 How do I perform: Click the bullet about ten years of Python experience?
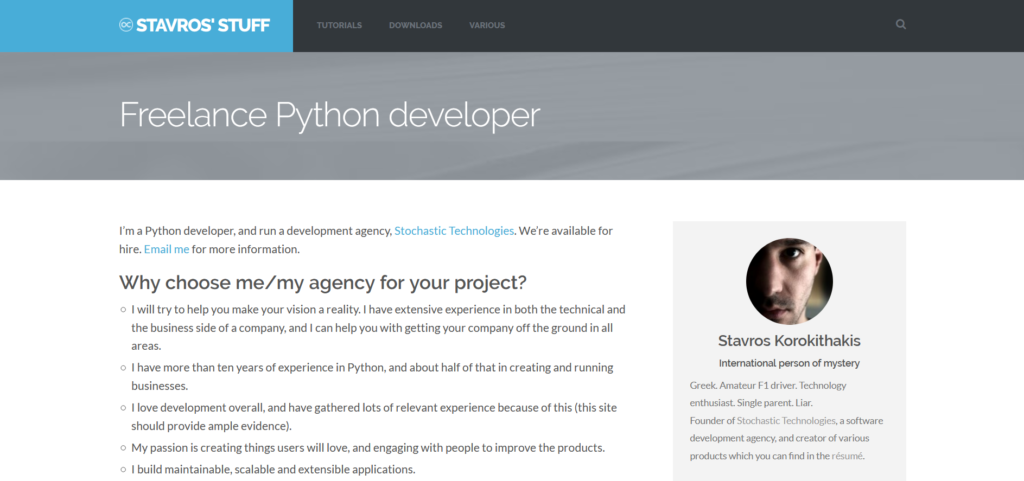coord(372,377)
